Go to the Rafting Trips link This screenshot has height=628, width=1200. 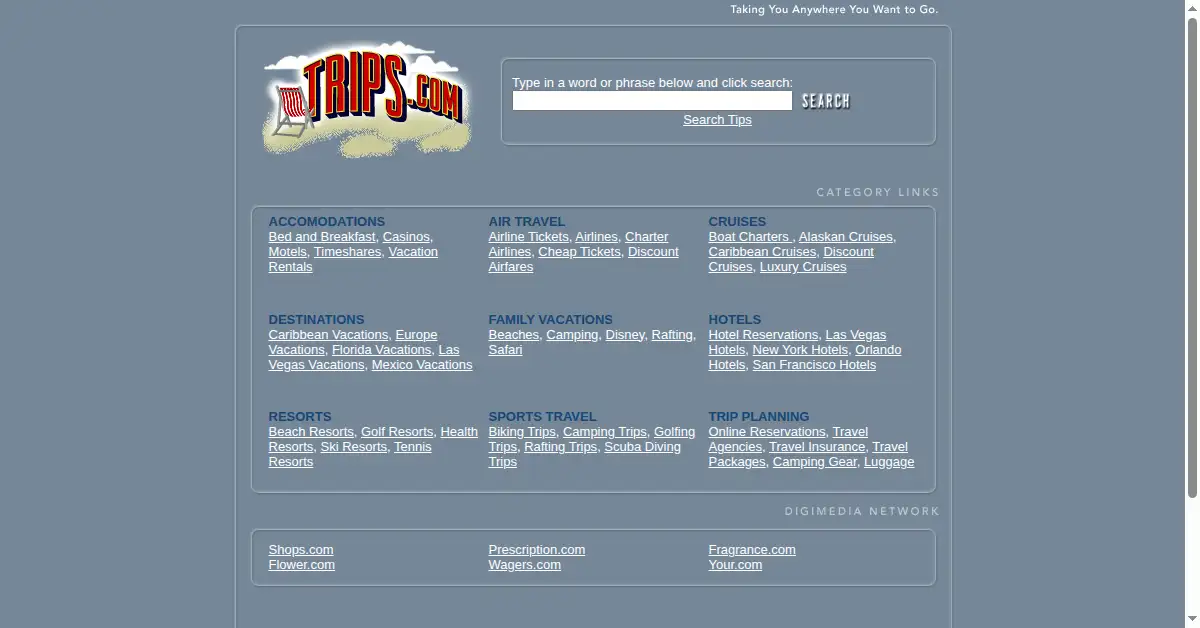coord(560,447)
